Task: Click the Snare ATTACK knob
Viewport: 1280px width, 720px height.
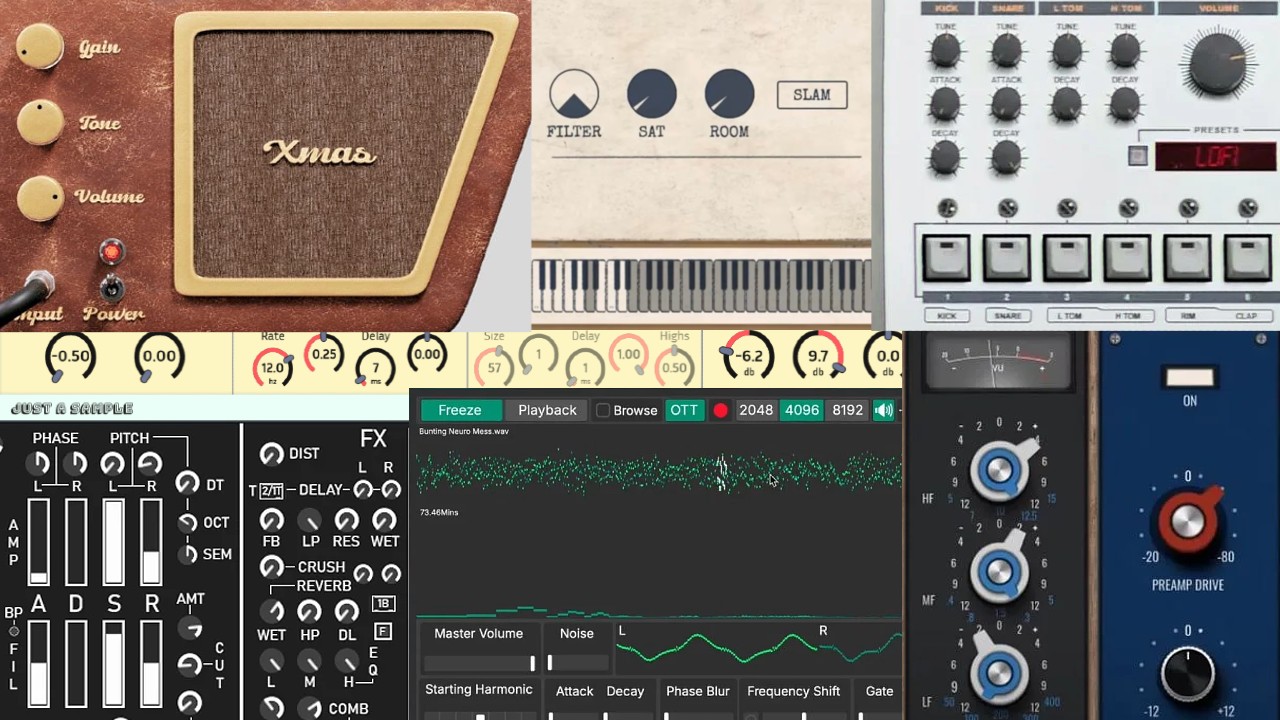Action: (x=1006, y=103)
